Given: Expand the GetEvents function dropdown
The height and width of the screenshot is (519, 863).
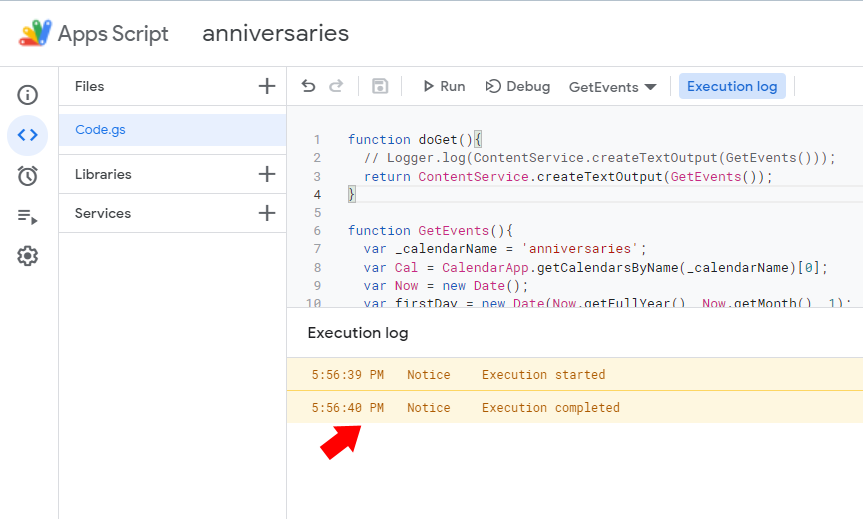Looking at the screenshot, I should [x=612, y=87].
